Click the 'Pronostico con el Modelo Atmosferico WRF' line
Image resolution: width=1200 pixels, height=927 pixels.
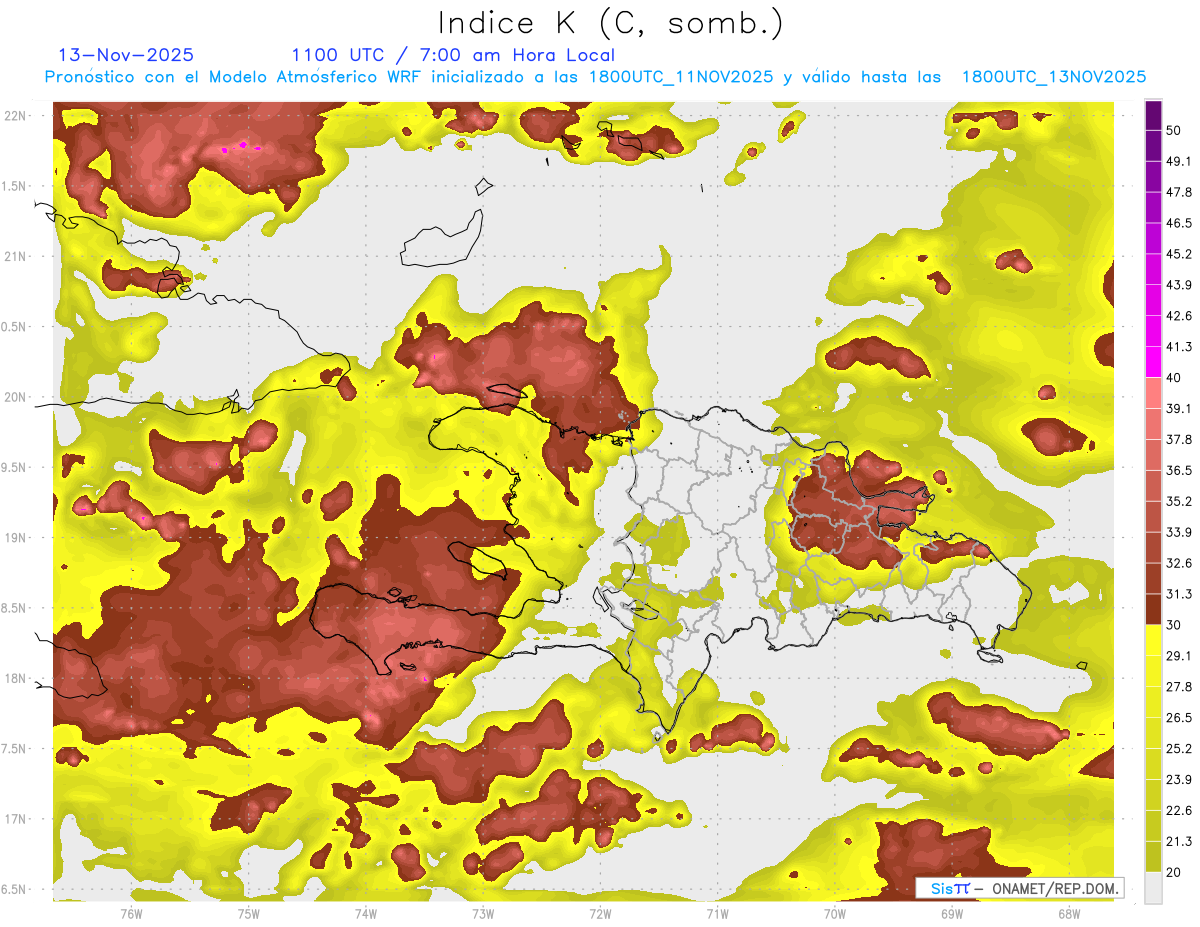(594, 77)
